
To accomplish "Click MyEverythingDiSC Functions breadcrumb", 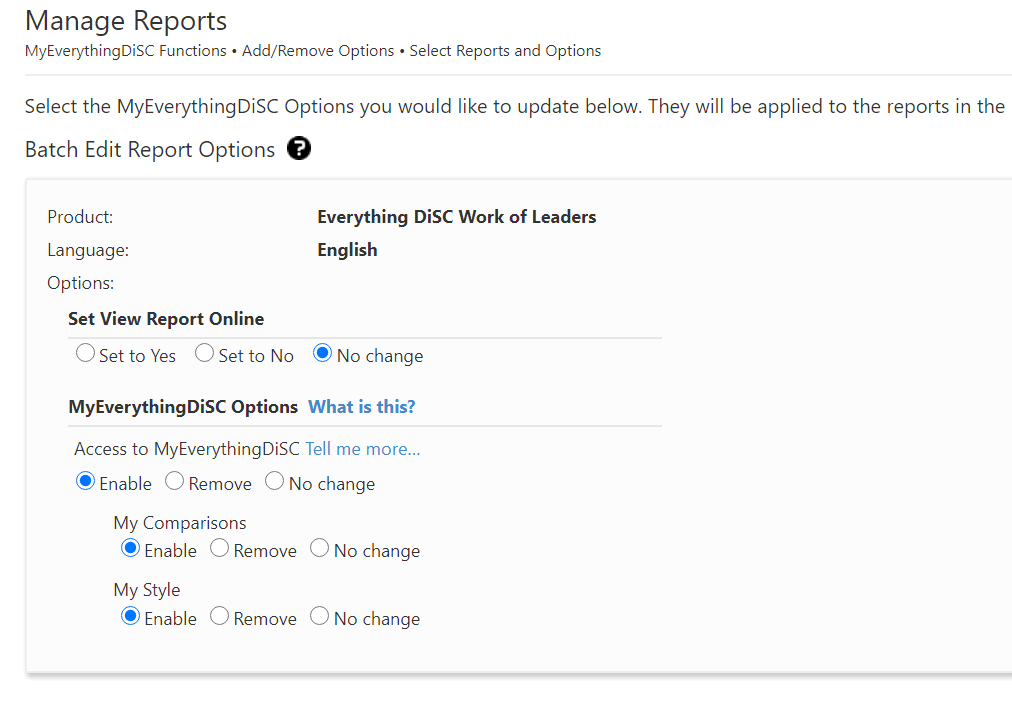I will pos(126,51).
